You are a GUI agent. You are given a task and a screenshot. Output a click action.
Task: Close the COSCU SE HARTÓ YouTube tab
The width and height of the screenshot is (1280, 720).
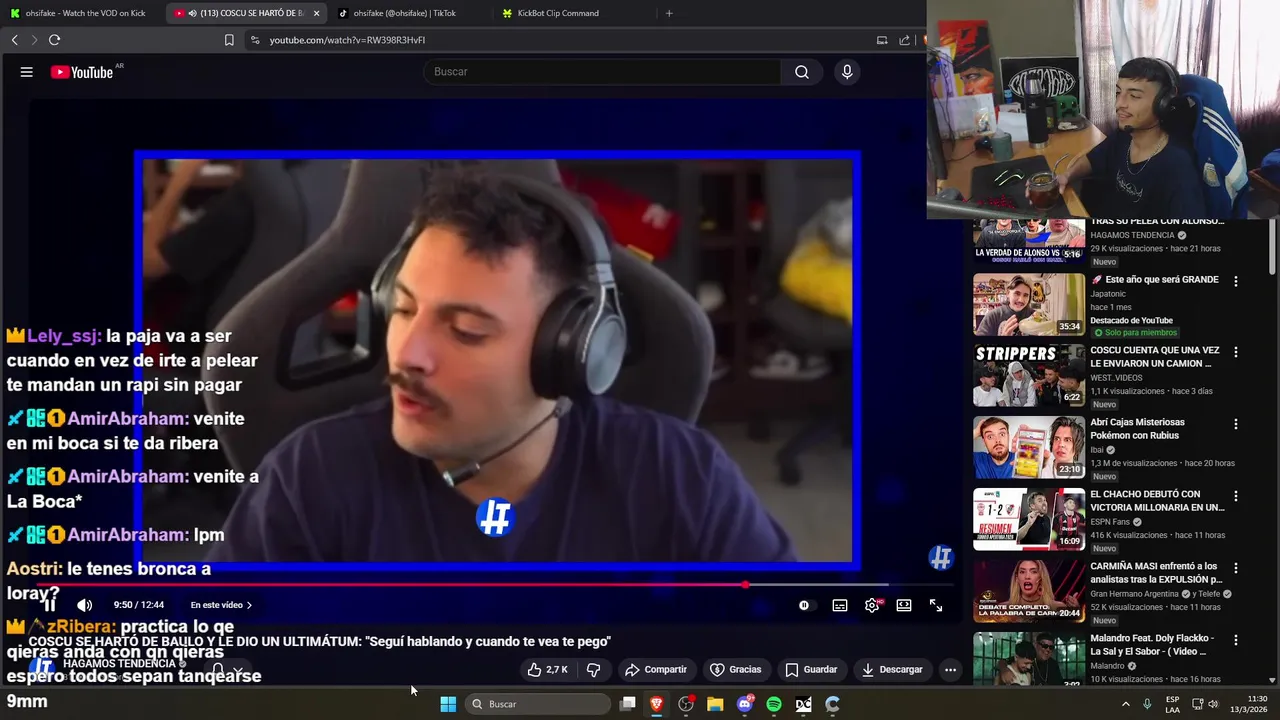coord(316,13)
